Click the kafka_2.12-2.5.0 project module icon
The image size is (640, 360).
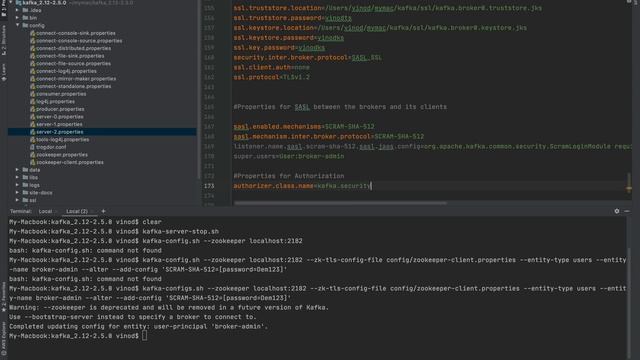coord(18,2)
